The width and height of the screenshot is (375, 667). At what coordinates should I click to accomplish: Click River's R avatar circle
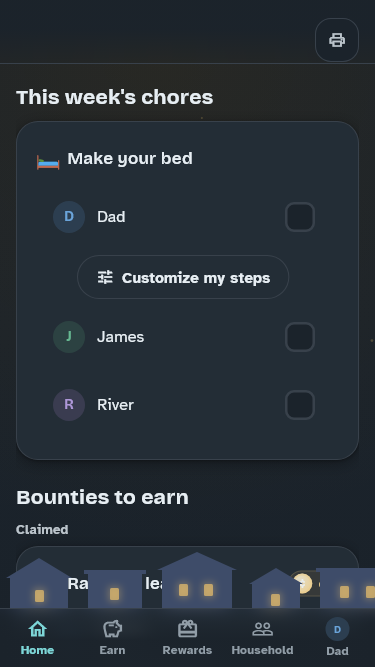[69, 405]
